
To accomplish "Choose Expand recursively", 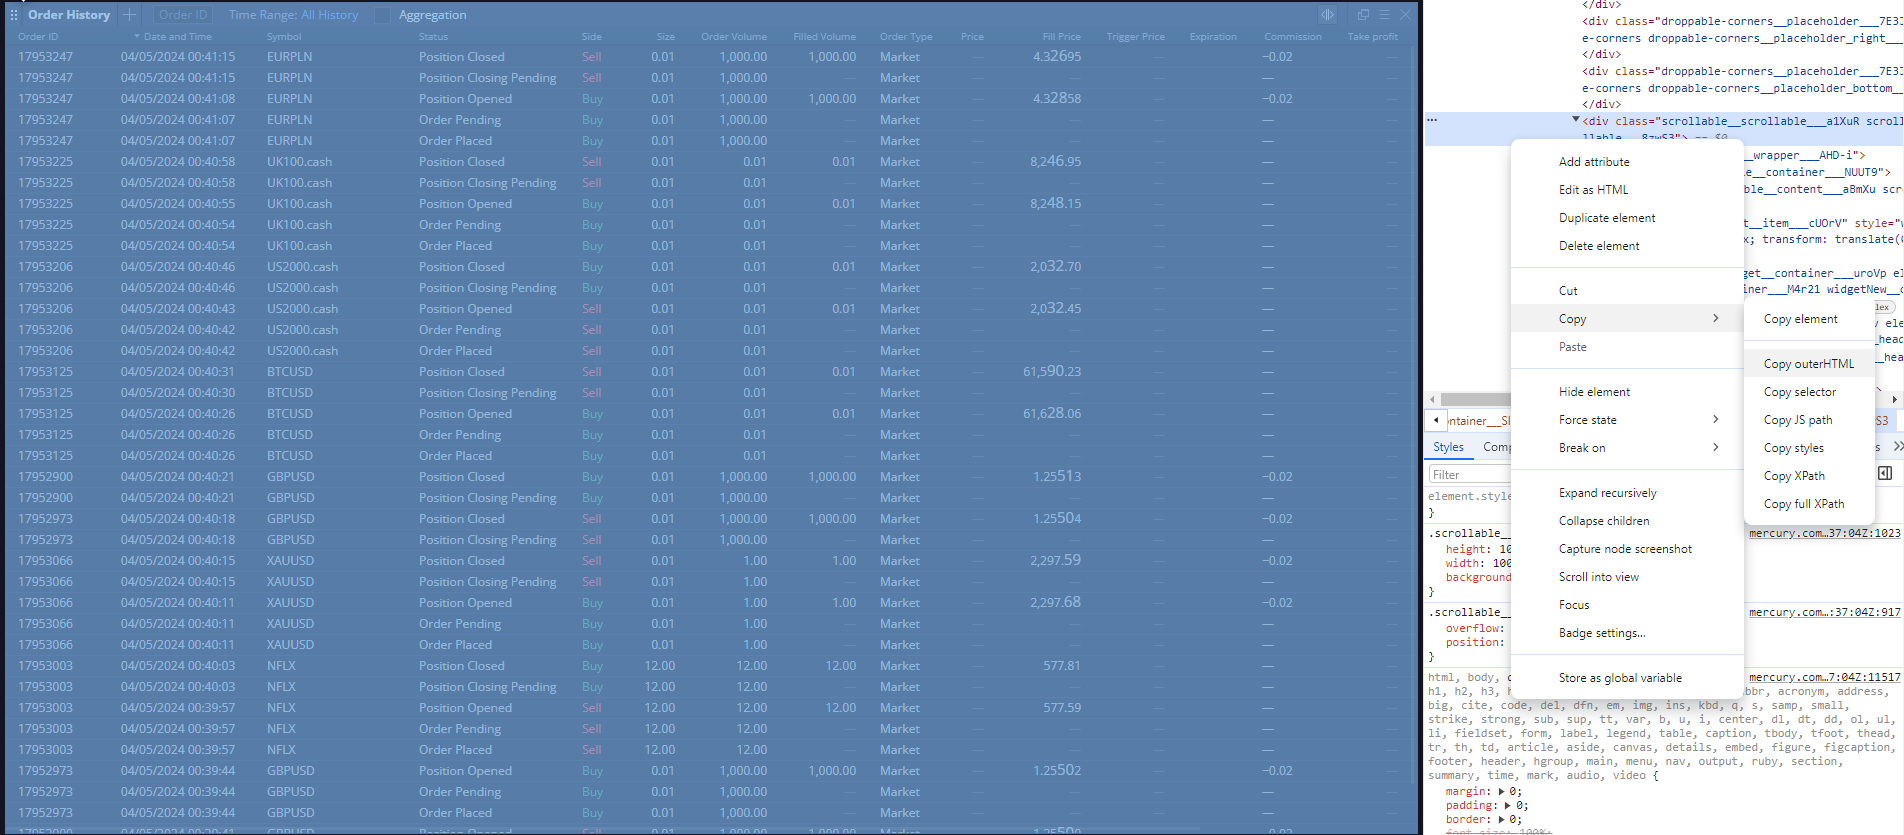I will point(1627,493).
